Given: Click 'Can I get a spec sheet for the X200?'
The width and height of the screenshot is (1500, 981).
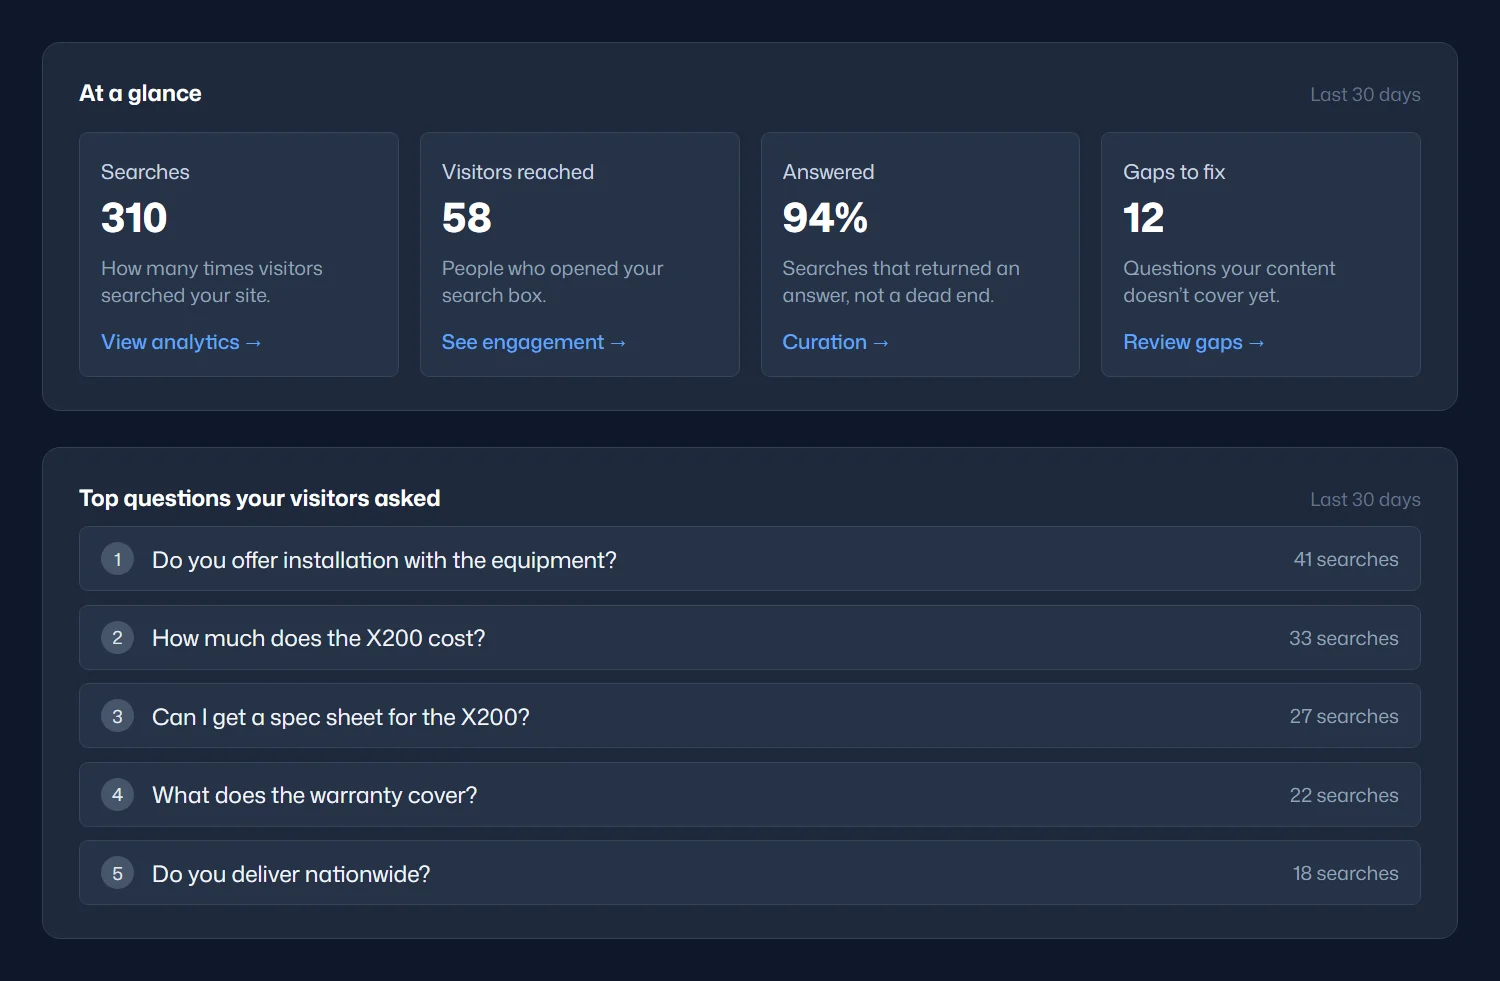Looking at the screenshot, I should [x=750, y=716].
